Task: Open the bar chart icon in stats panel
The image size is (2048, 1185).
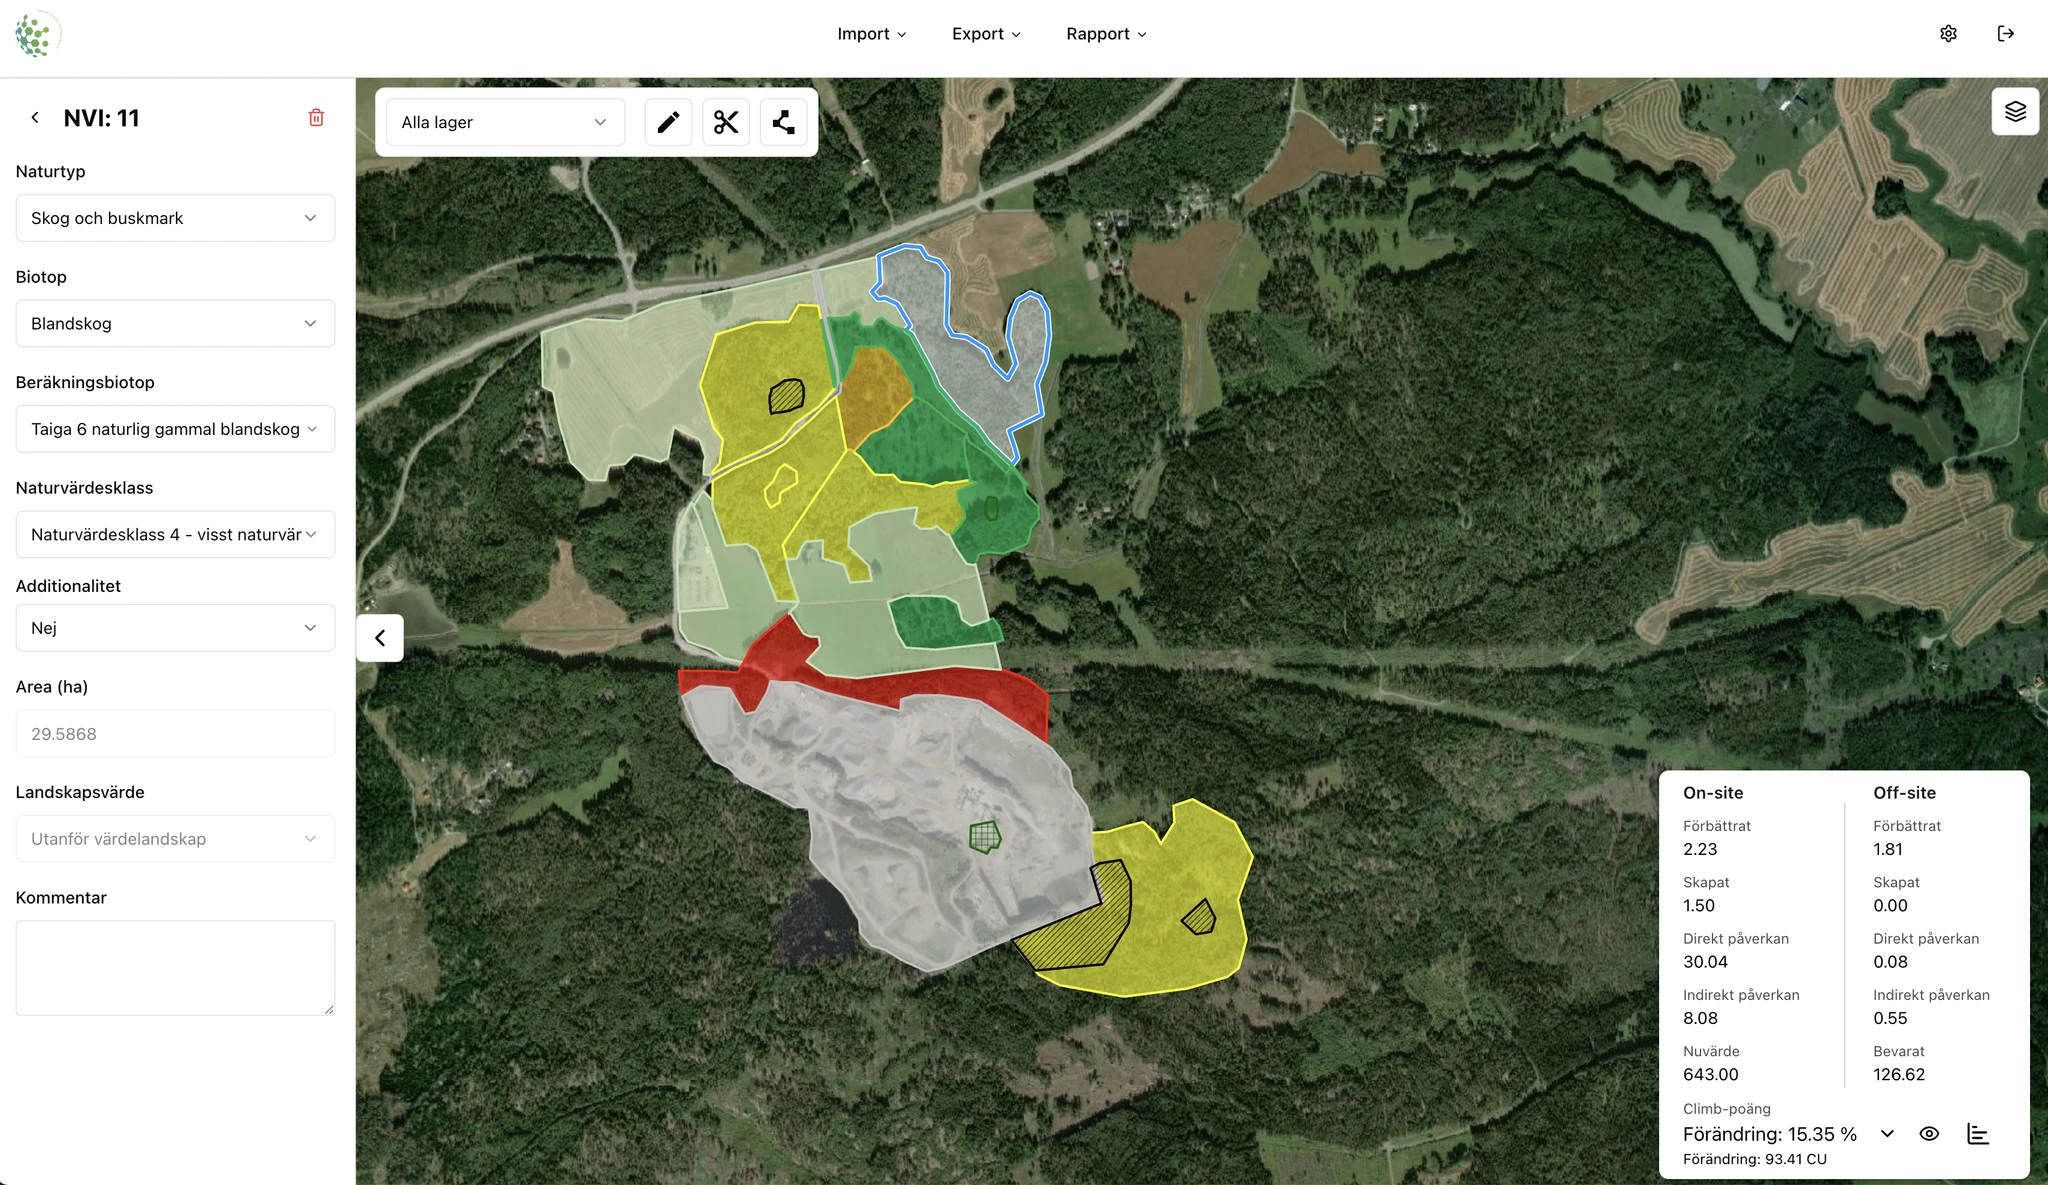Action: pyautogui.click(x=1977, y=1134)
